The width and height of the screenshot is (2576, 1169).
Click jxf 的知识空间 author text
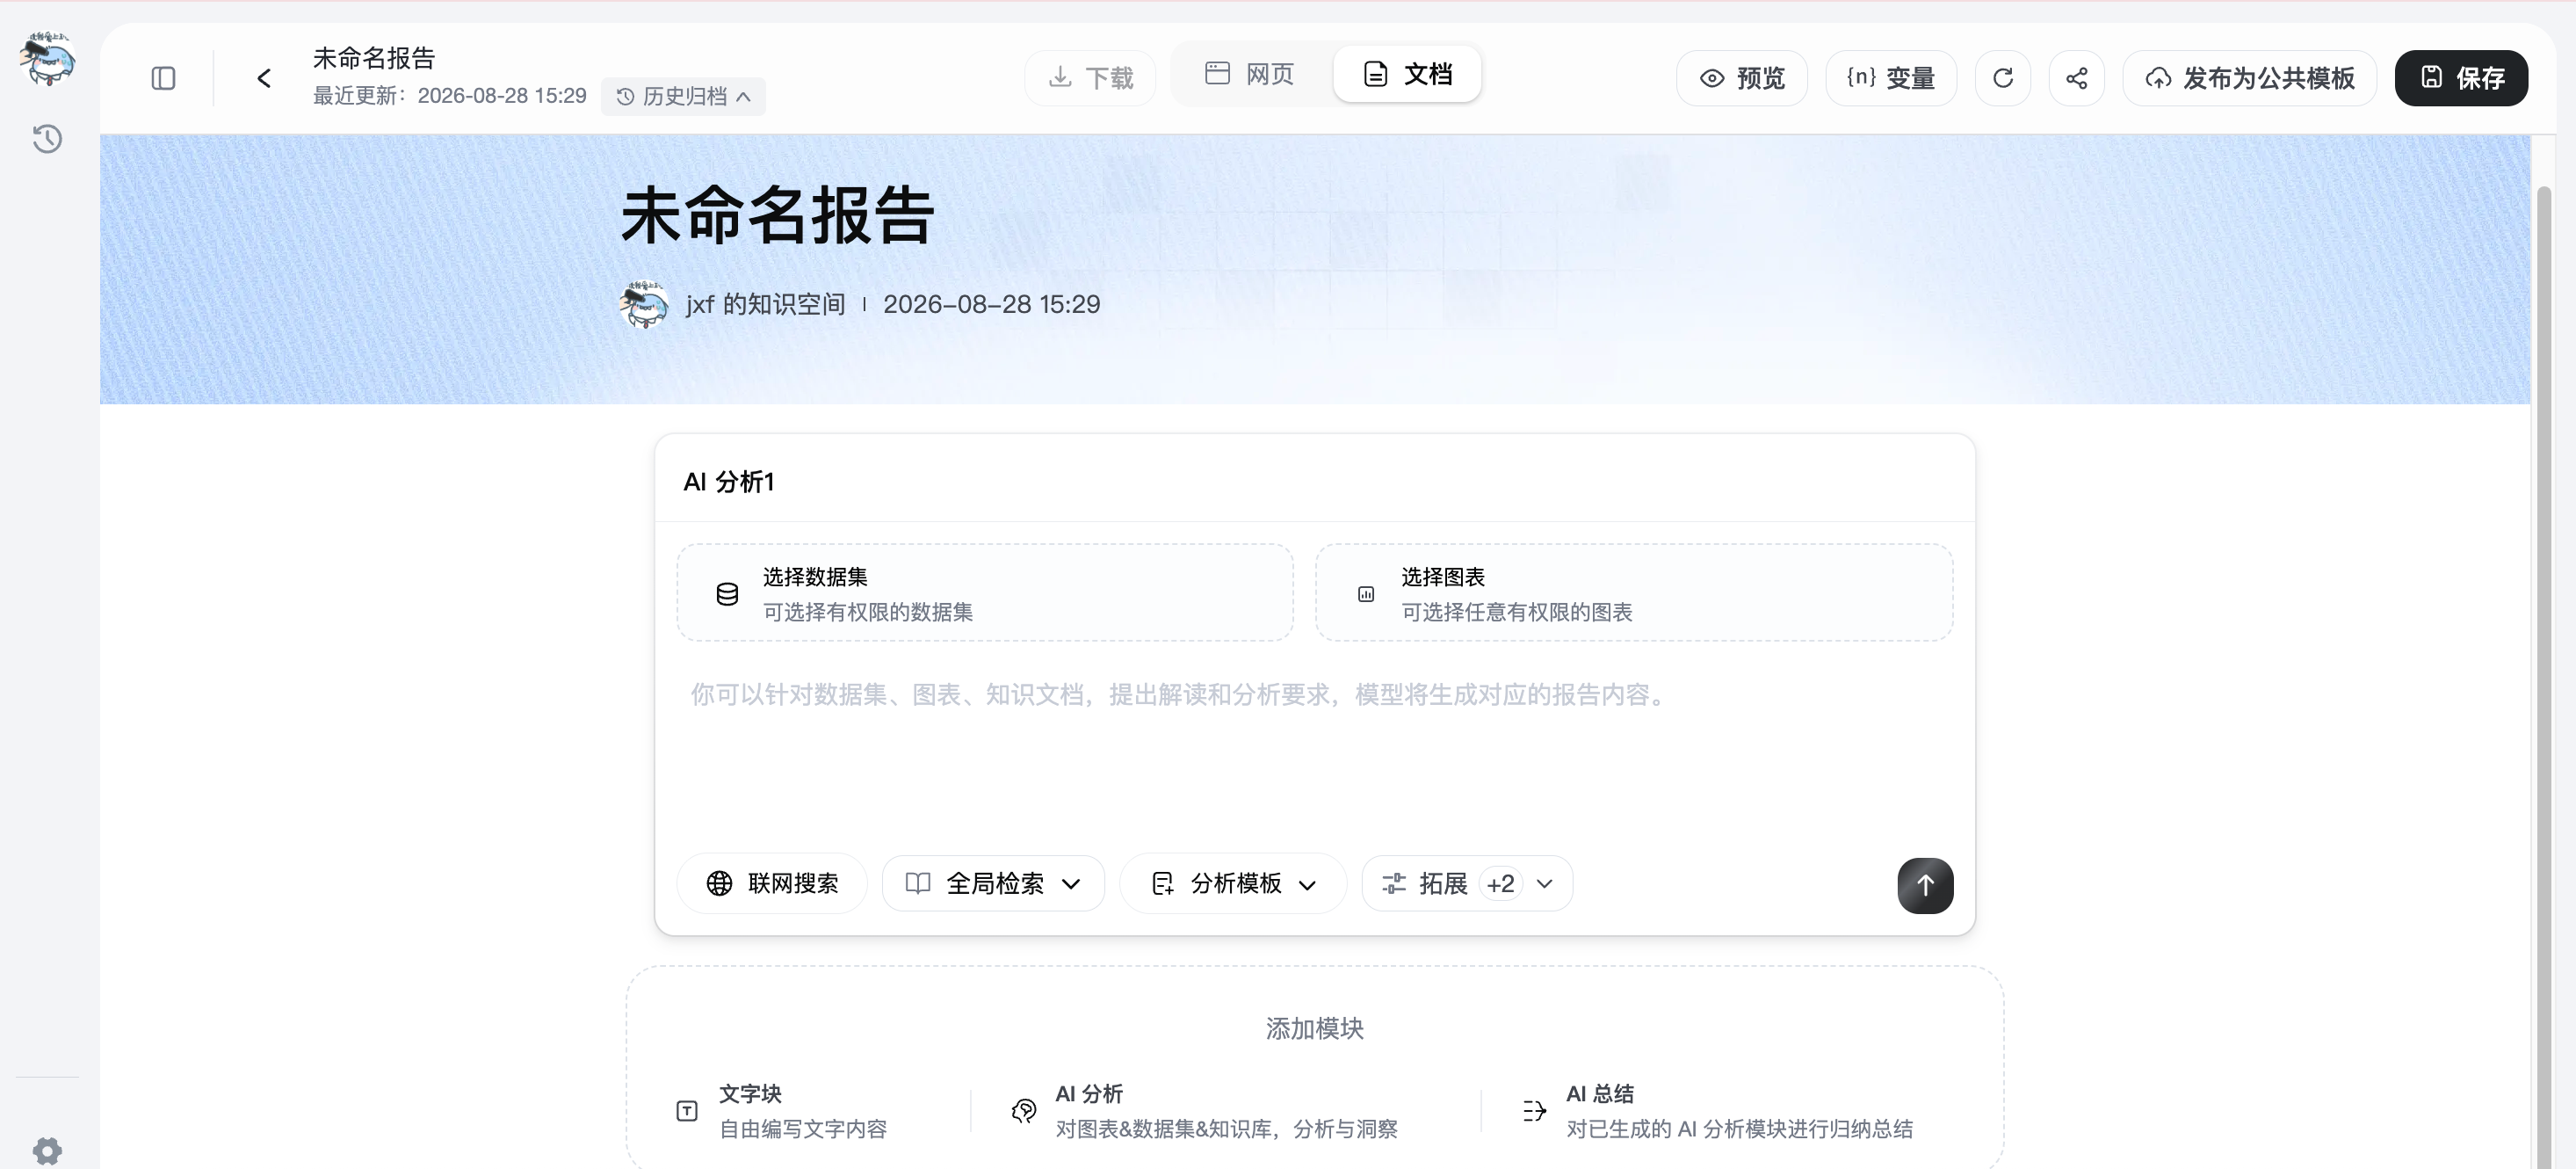coord(766,304)
